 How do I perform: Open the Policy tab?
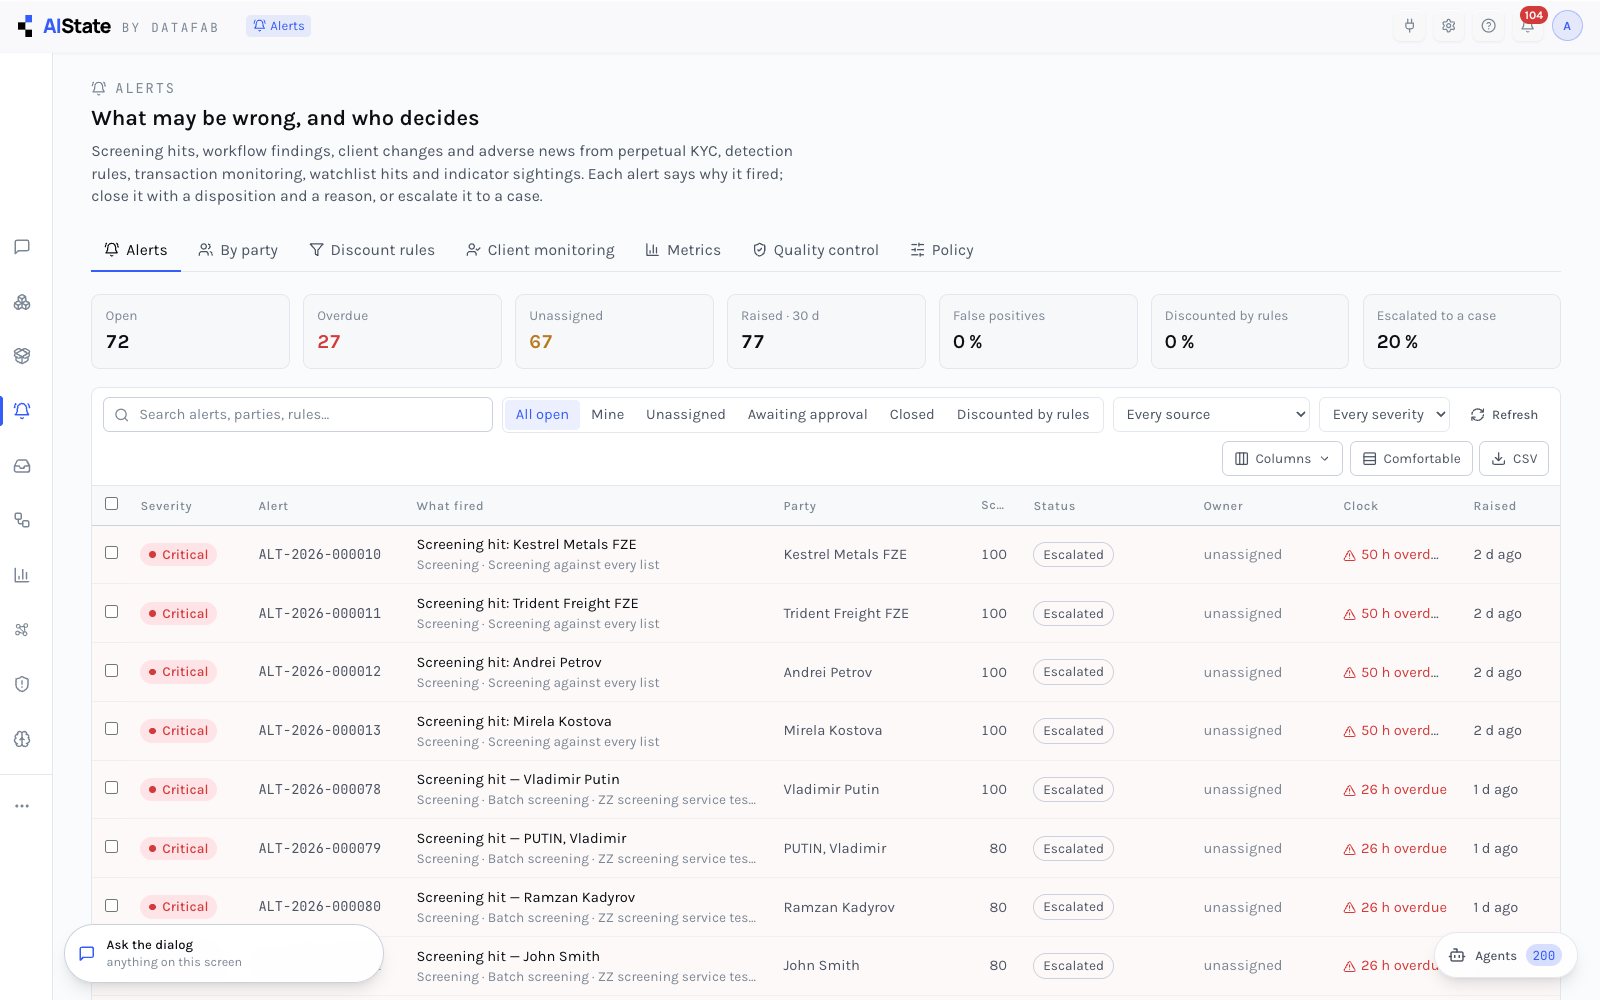(x=942, y=250)
